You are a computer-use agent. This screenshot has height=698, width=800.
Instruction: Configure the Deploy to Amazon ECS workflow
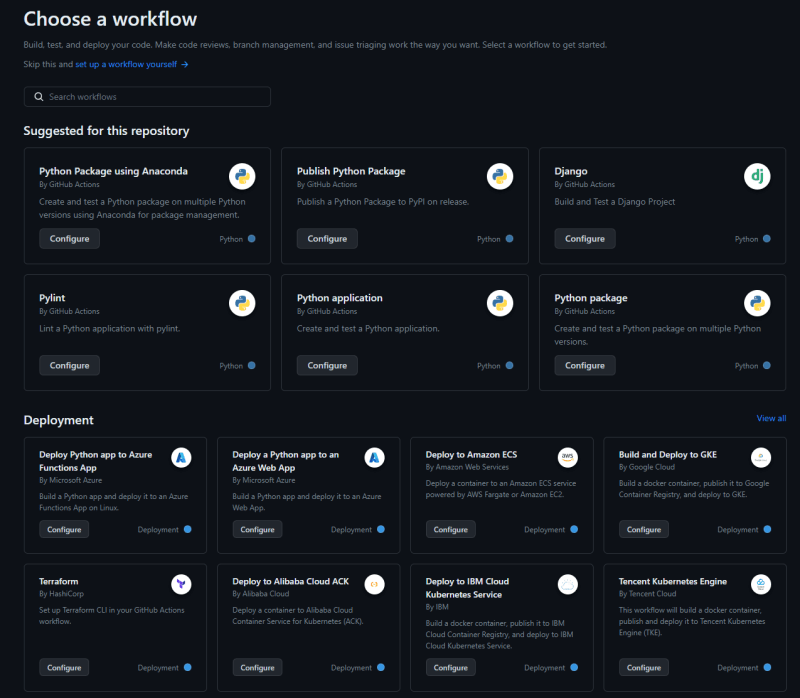coord(451,530)
